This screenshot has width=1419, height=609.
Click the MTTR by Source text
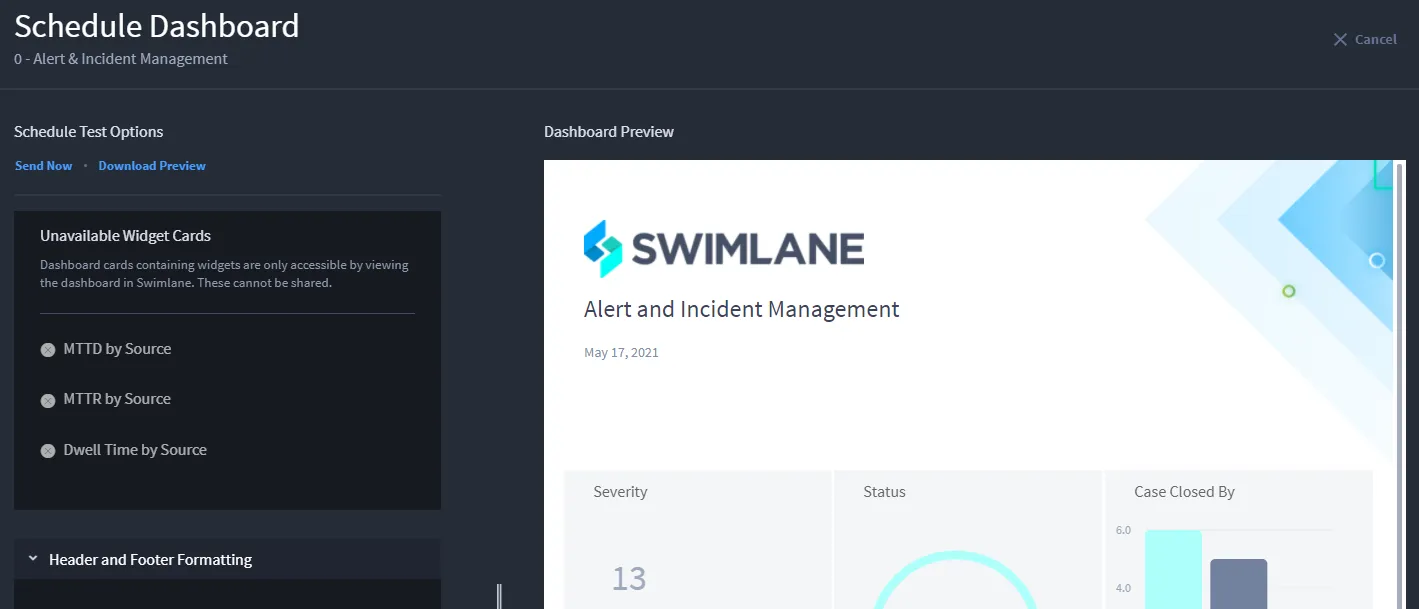[x=117, y=399]
